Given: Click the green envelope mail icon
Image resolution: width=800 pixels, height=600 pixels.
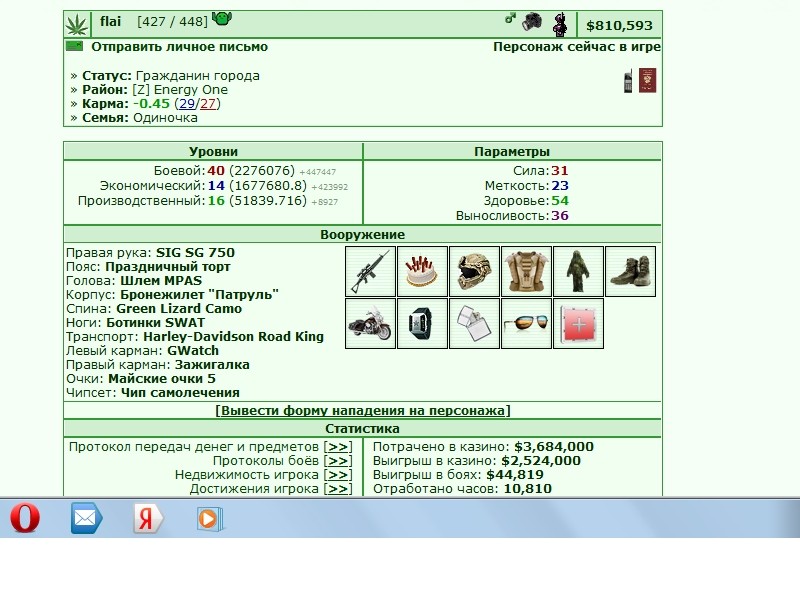Looking at the screenshot, I should click(x=74, y=46).
